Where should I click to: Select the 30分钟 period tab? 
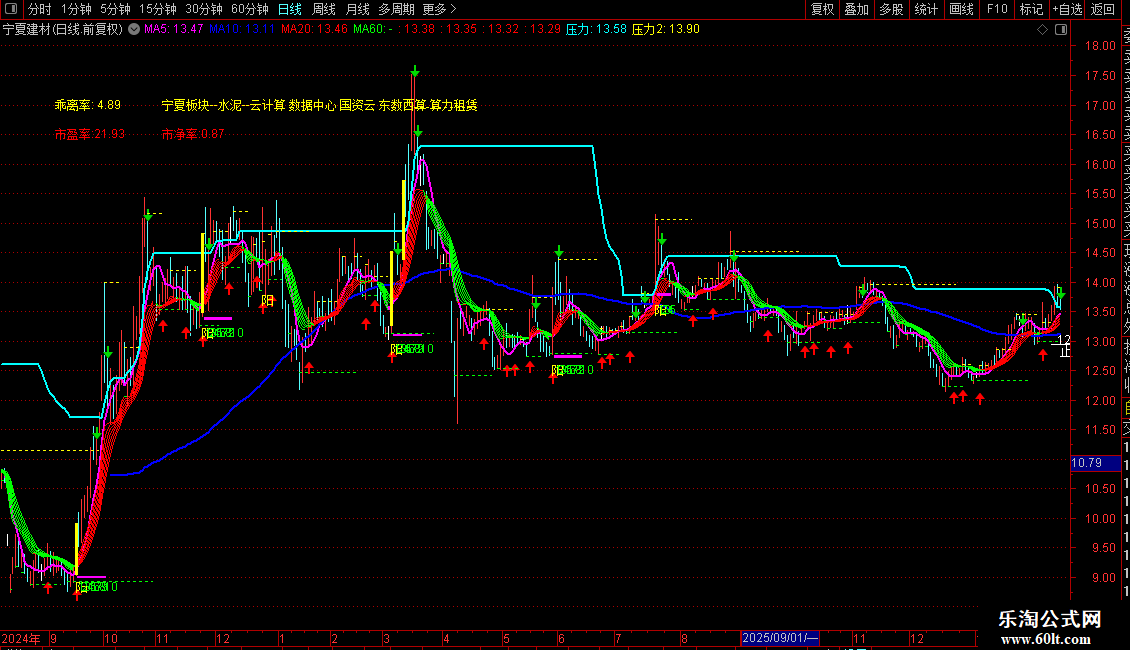click(204, 9)
